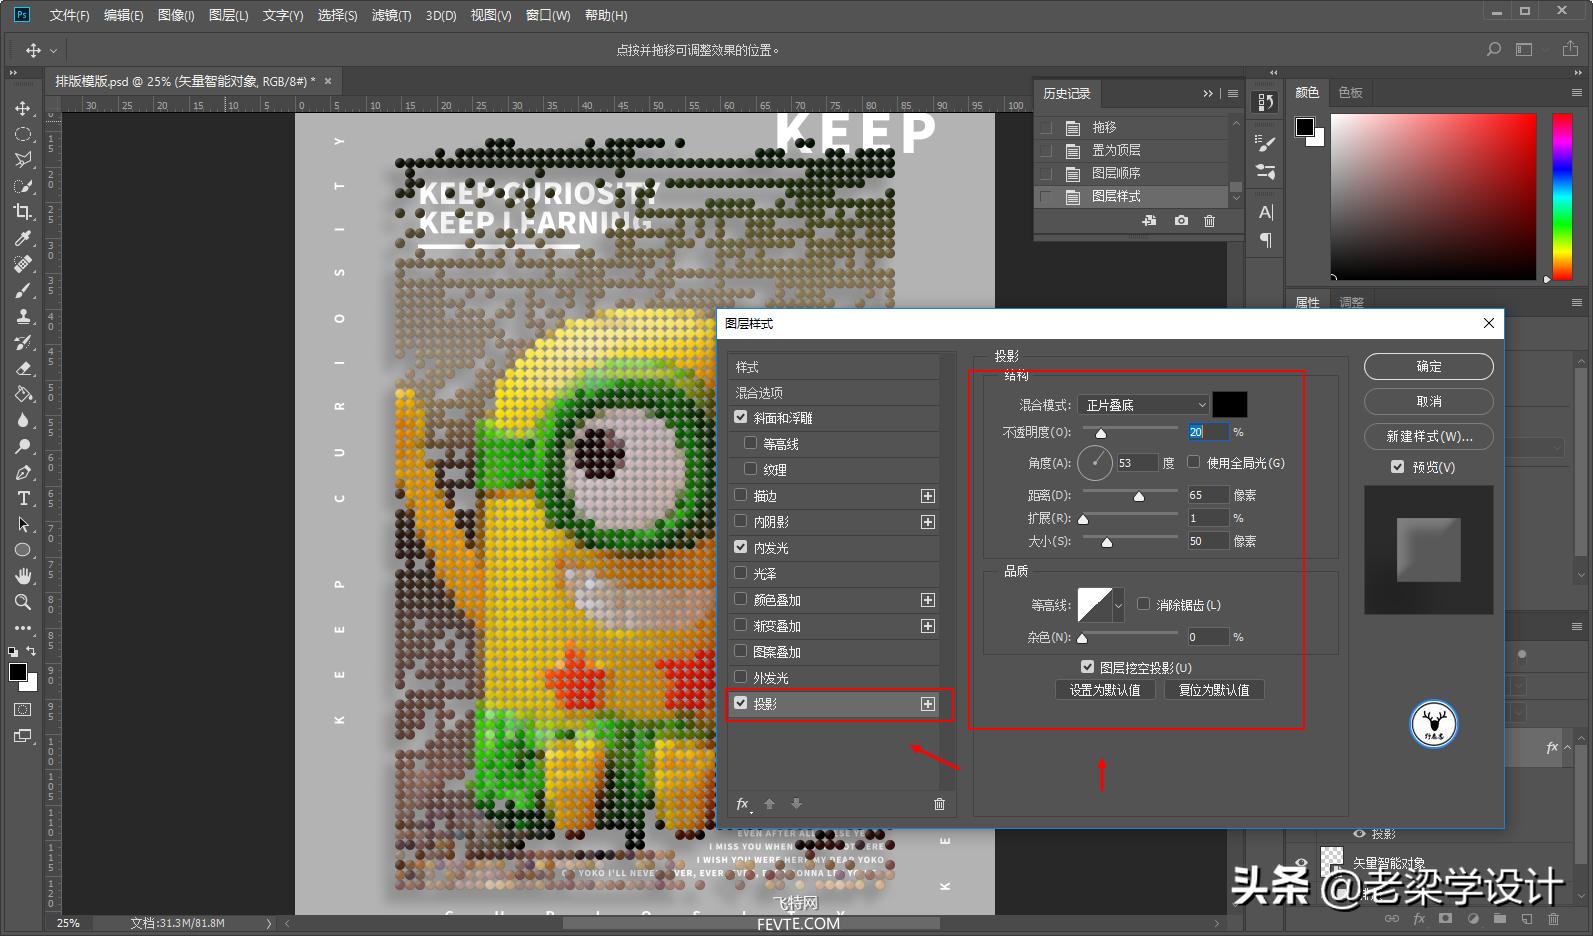Open the 等高线 contour picker arrow

(x=1119, y=605)
